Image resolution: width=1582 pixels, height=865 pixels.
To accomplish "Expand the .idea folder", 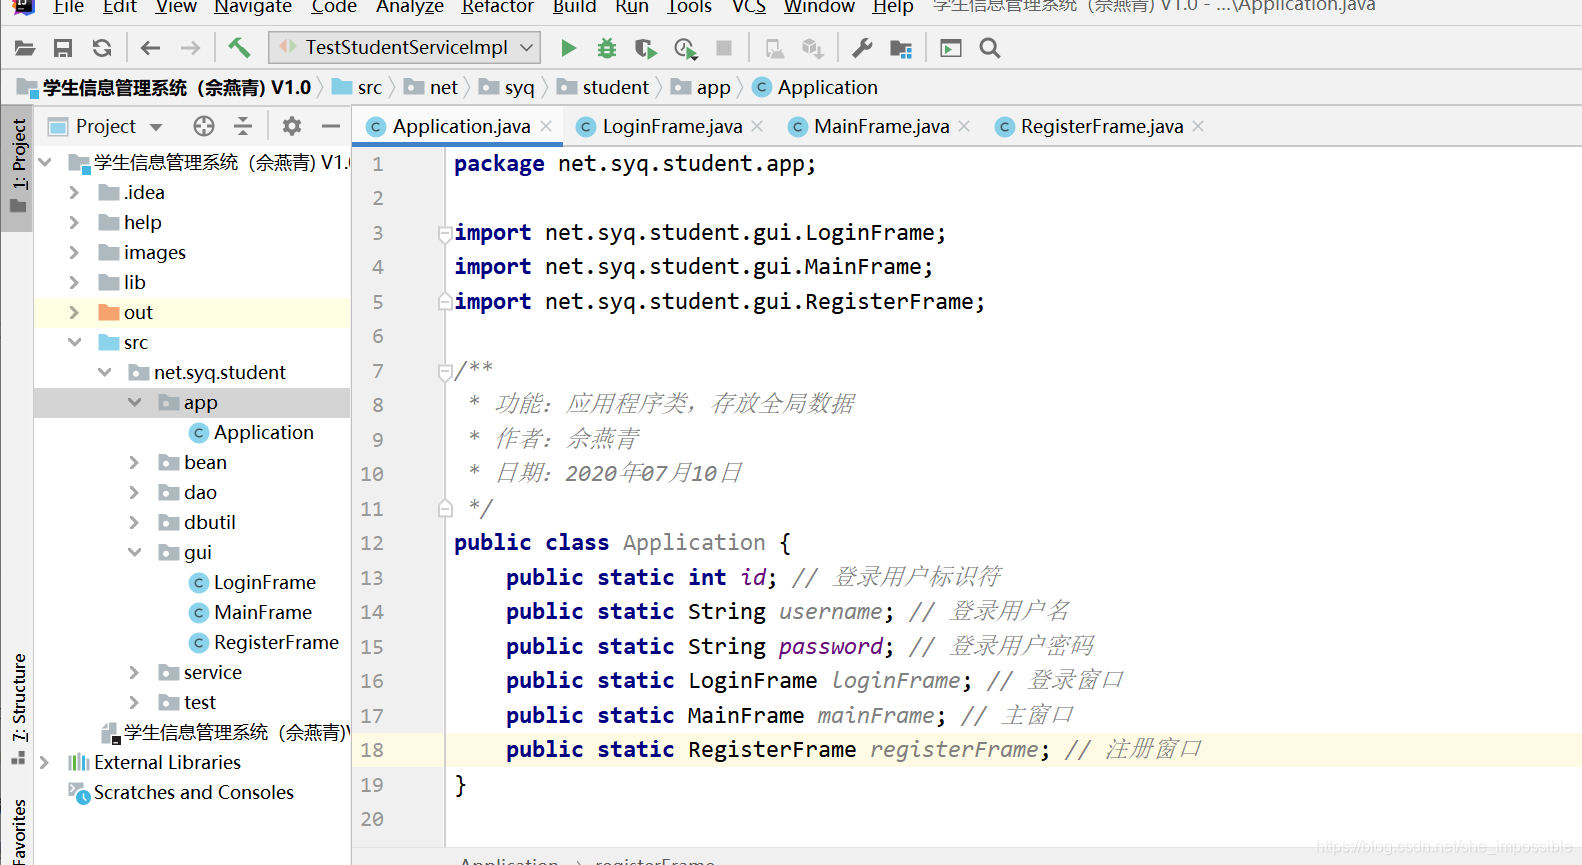I will (74, 192).
